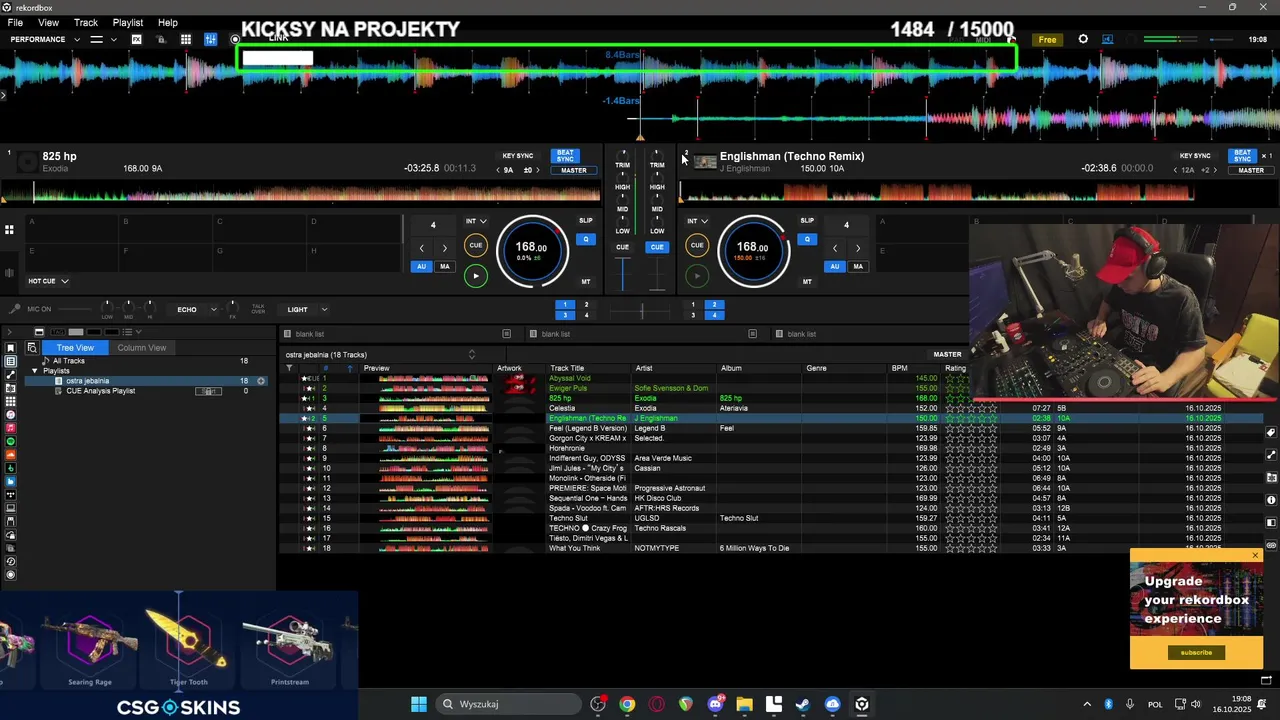The width and height of the screenshot is (1280, 720).
Task: Select All Tracks in tree
Action: click(69, 361)
